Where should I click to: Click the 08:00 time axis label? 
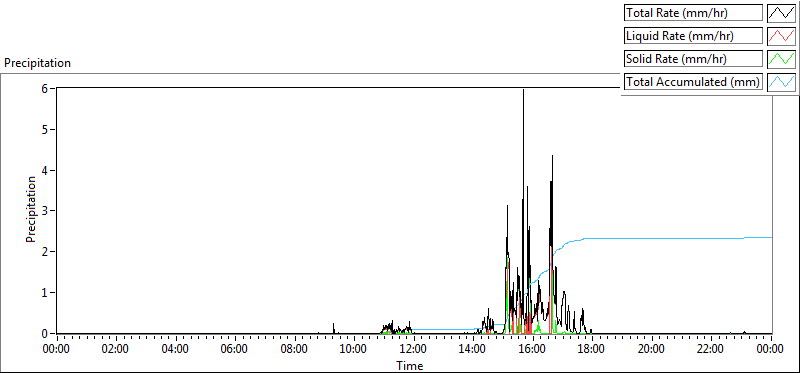(295, 349)
